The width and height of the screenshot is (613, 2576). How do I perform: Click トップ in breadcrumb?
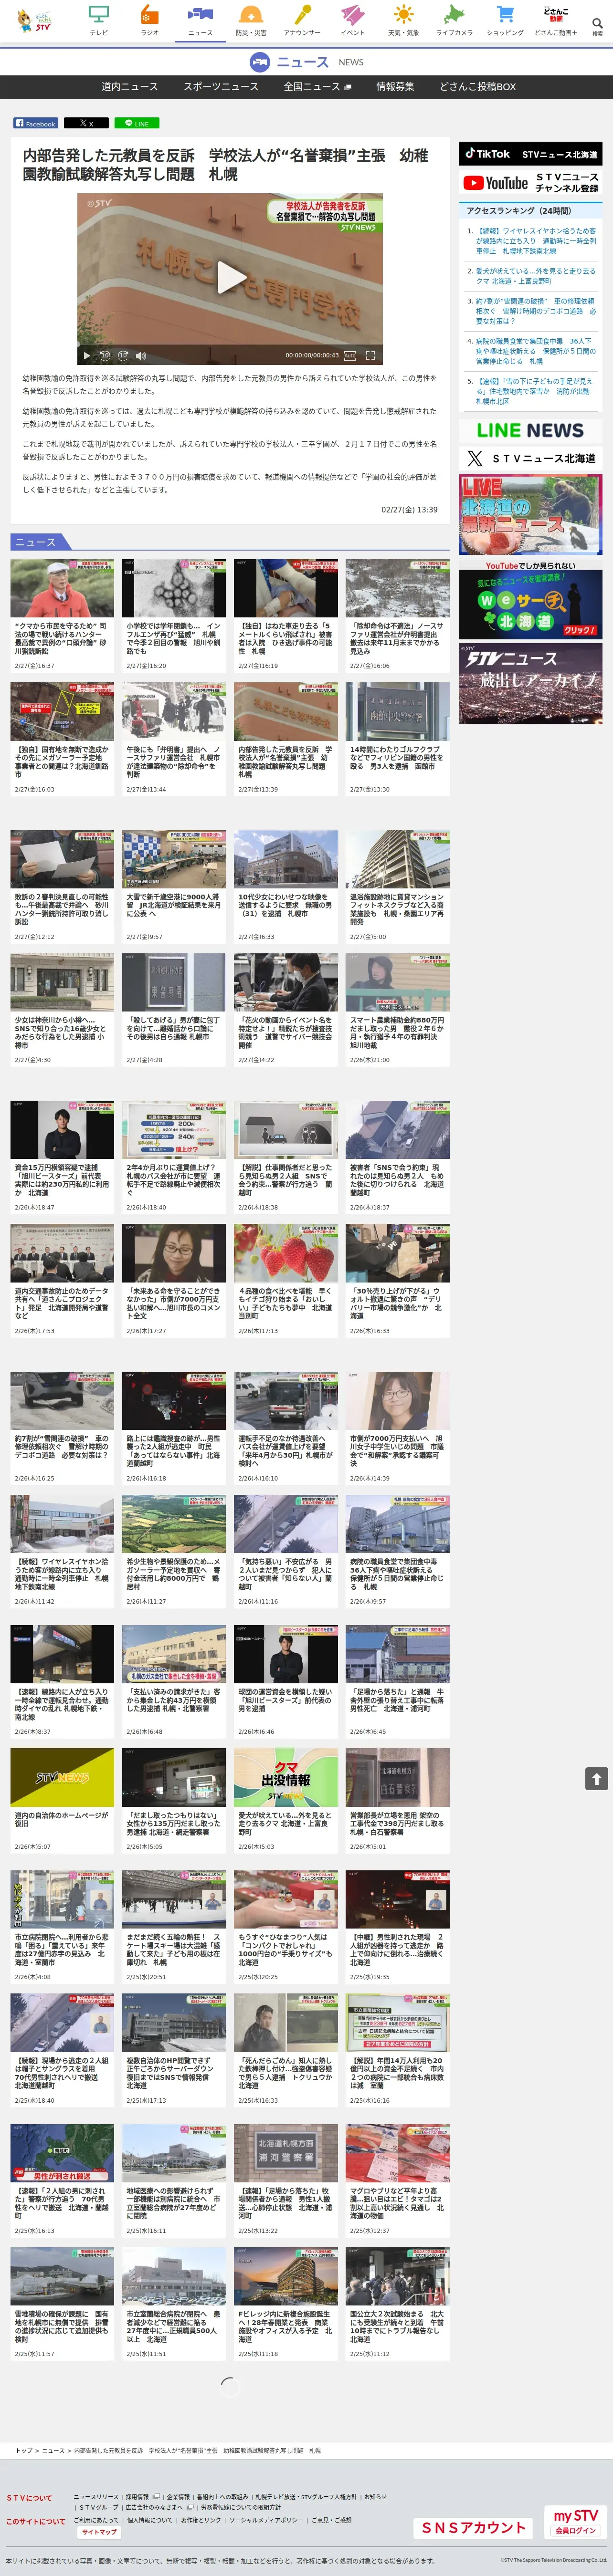pyautogui.click(x=24, y=2451)
